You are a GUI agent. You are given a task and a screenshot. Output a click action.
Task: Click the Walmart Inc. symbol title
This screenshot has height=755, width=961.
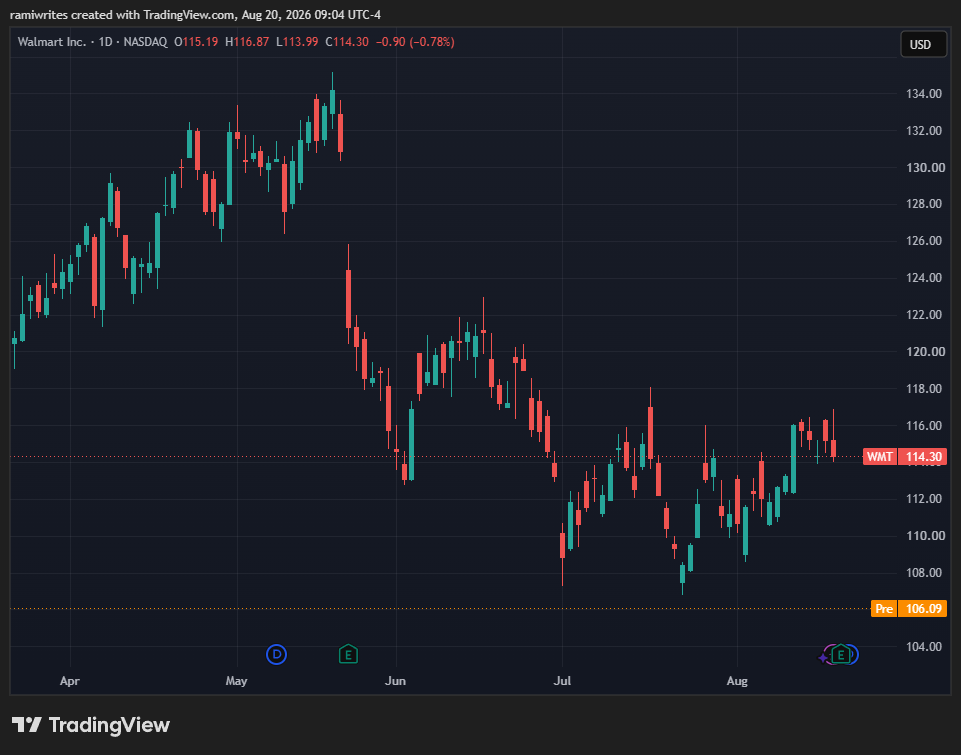pos(51,42)
